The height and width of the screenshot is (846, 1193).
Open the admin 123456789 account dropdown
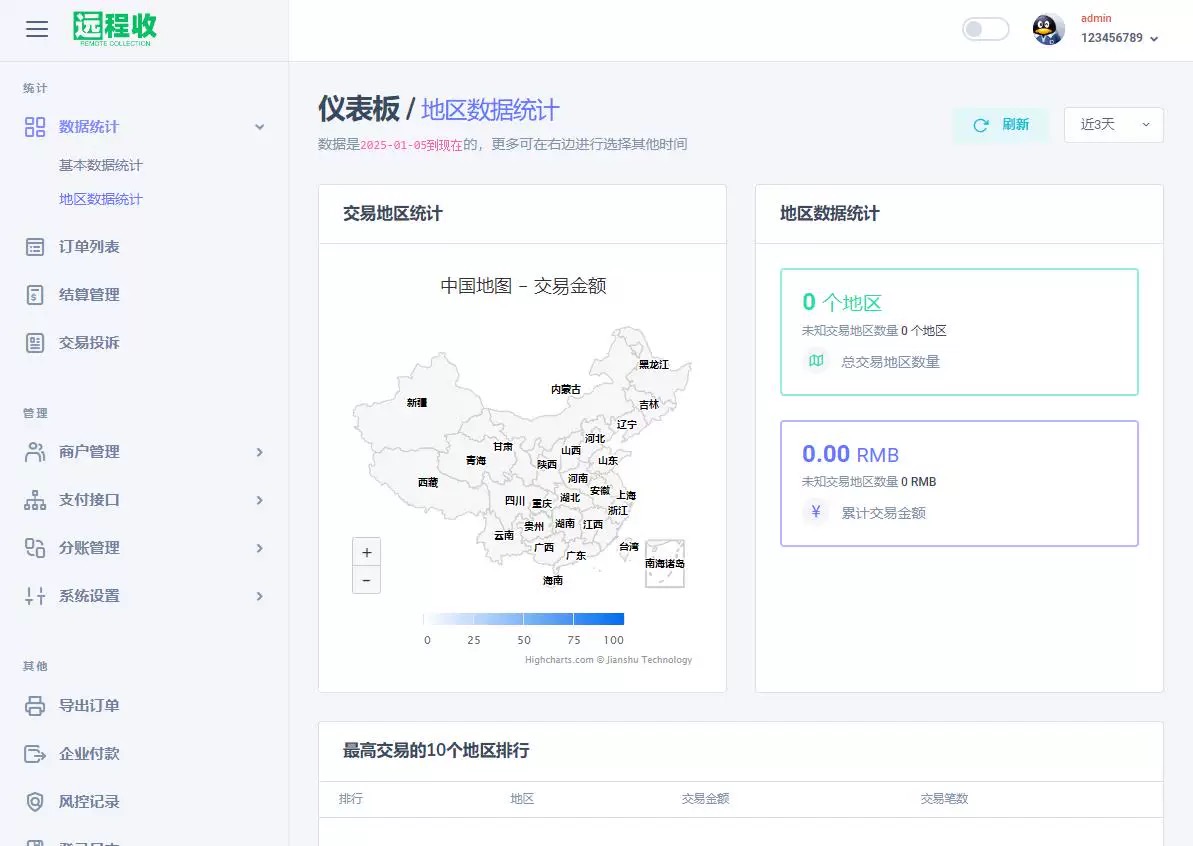tap(1118, 29)
